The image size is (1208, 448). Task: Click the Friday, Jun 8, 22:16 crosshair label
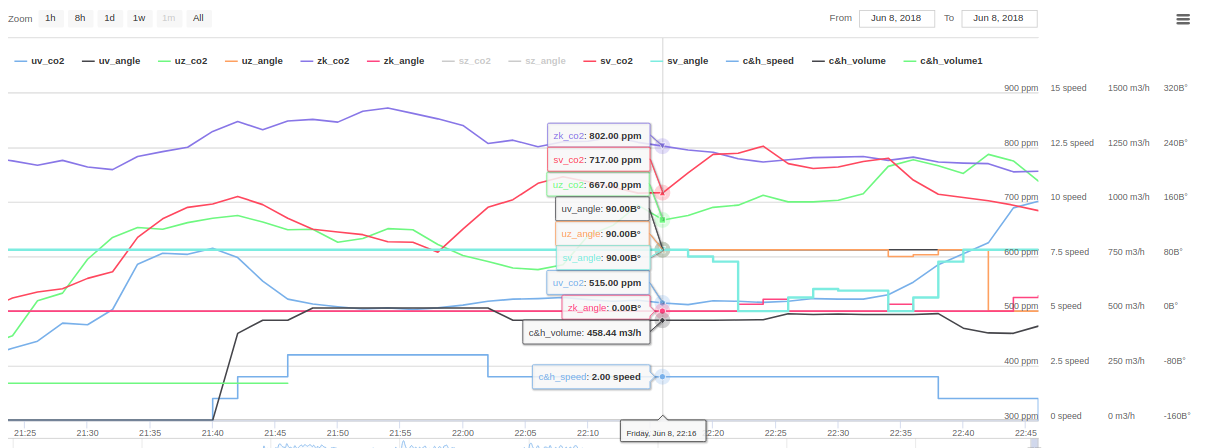click(x=663, y=432)
